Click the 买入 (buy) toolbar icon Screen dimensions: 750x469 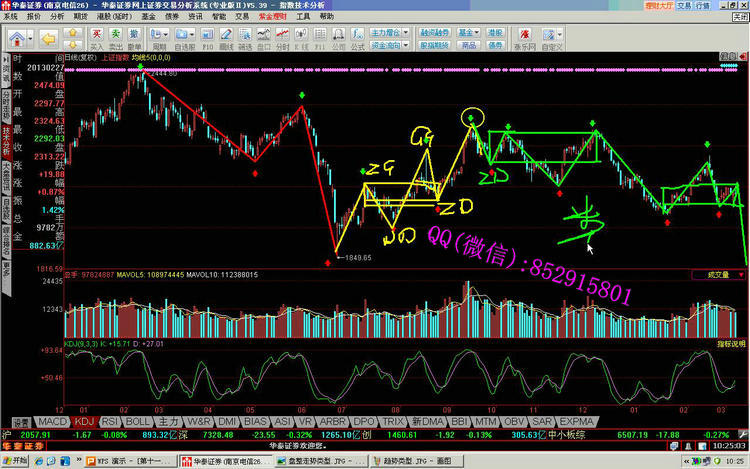96,39
